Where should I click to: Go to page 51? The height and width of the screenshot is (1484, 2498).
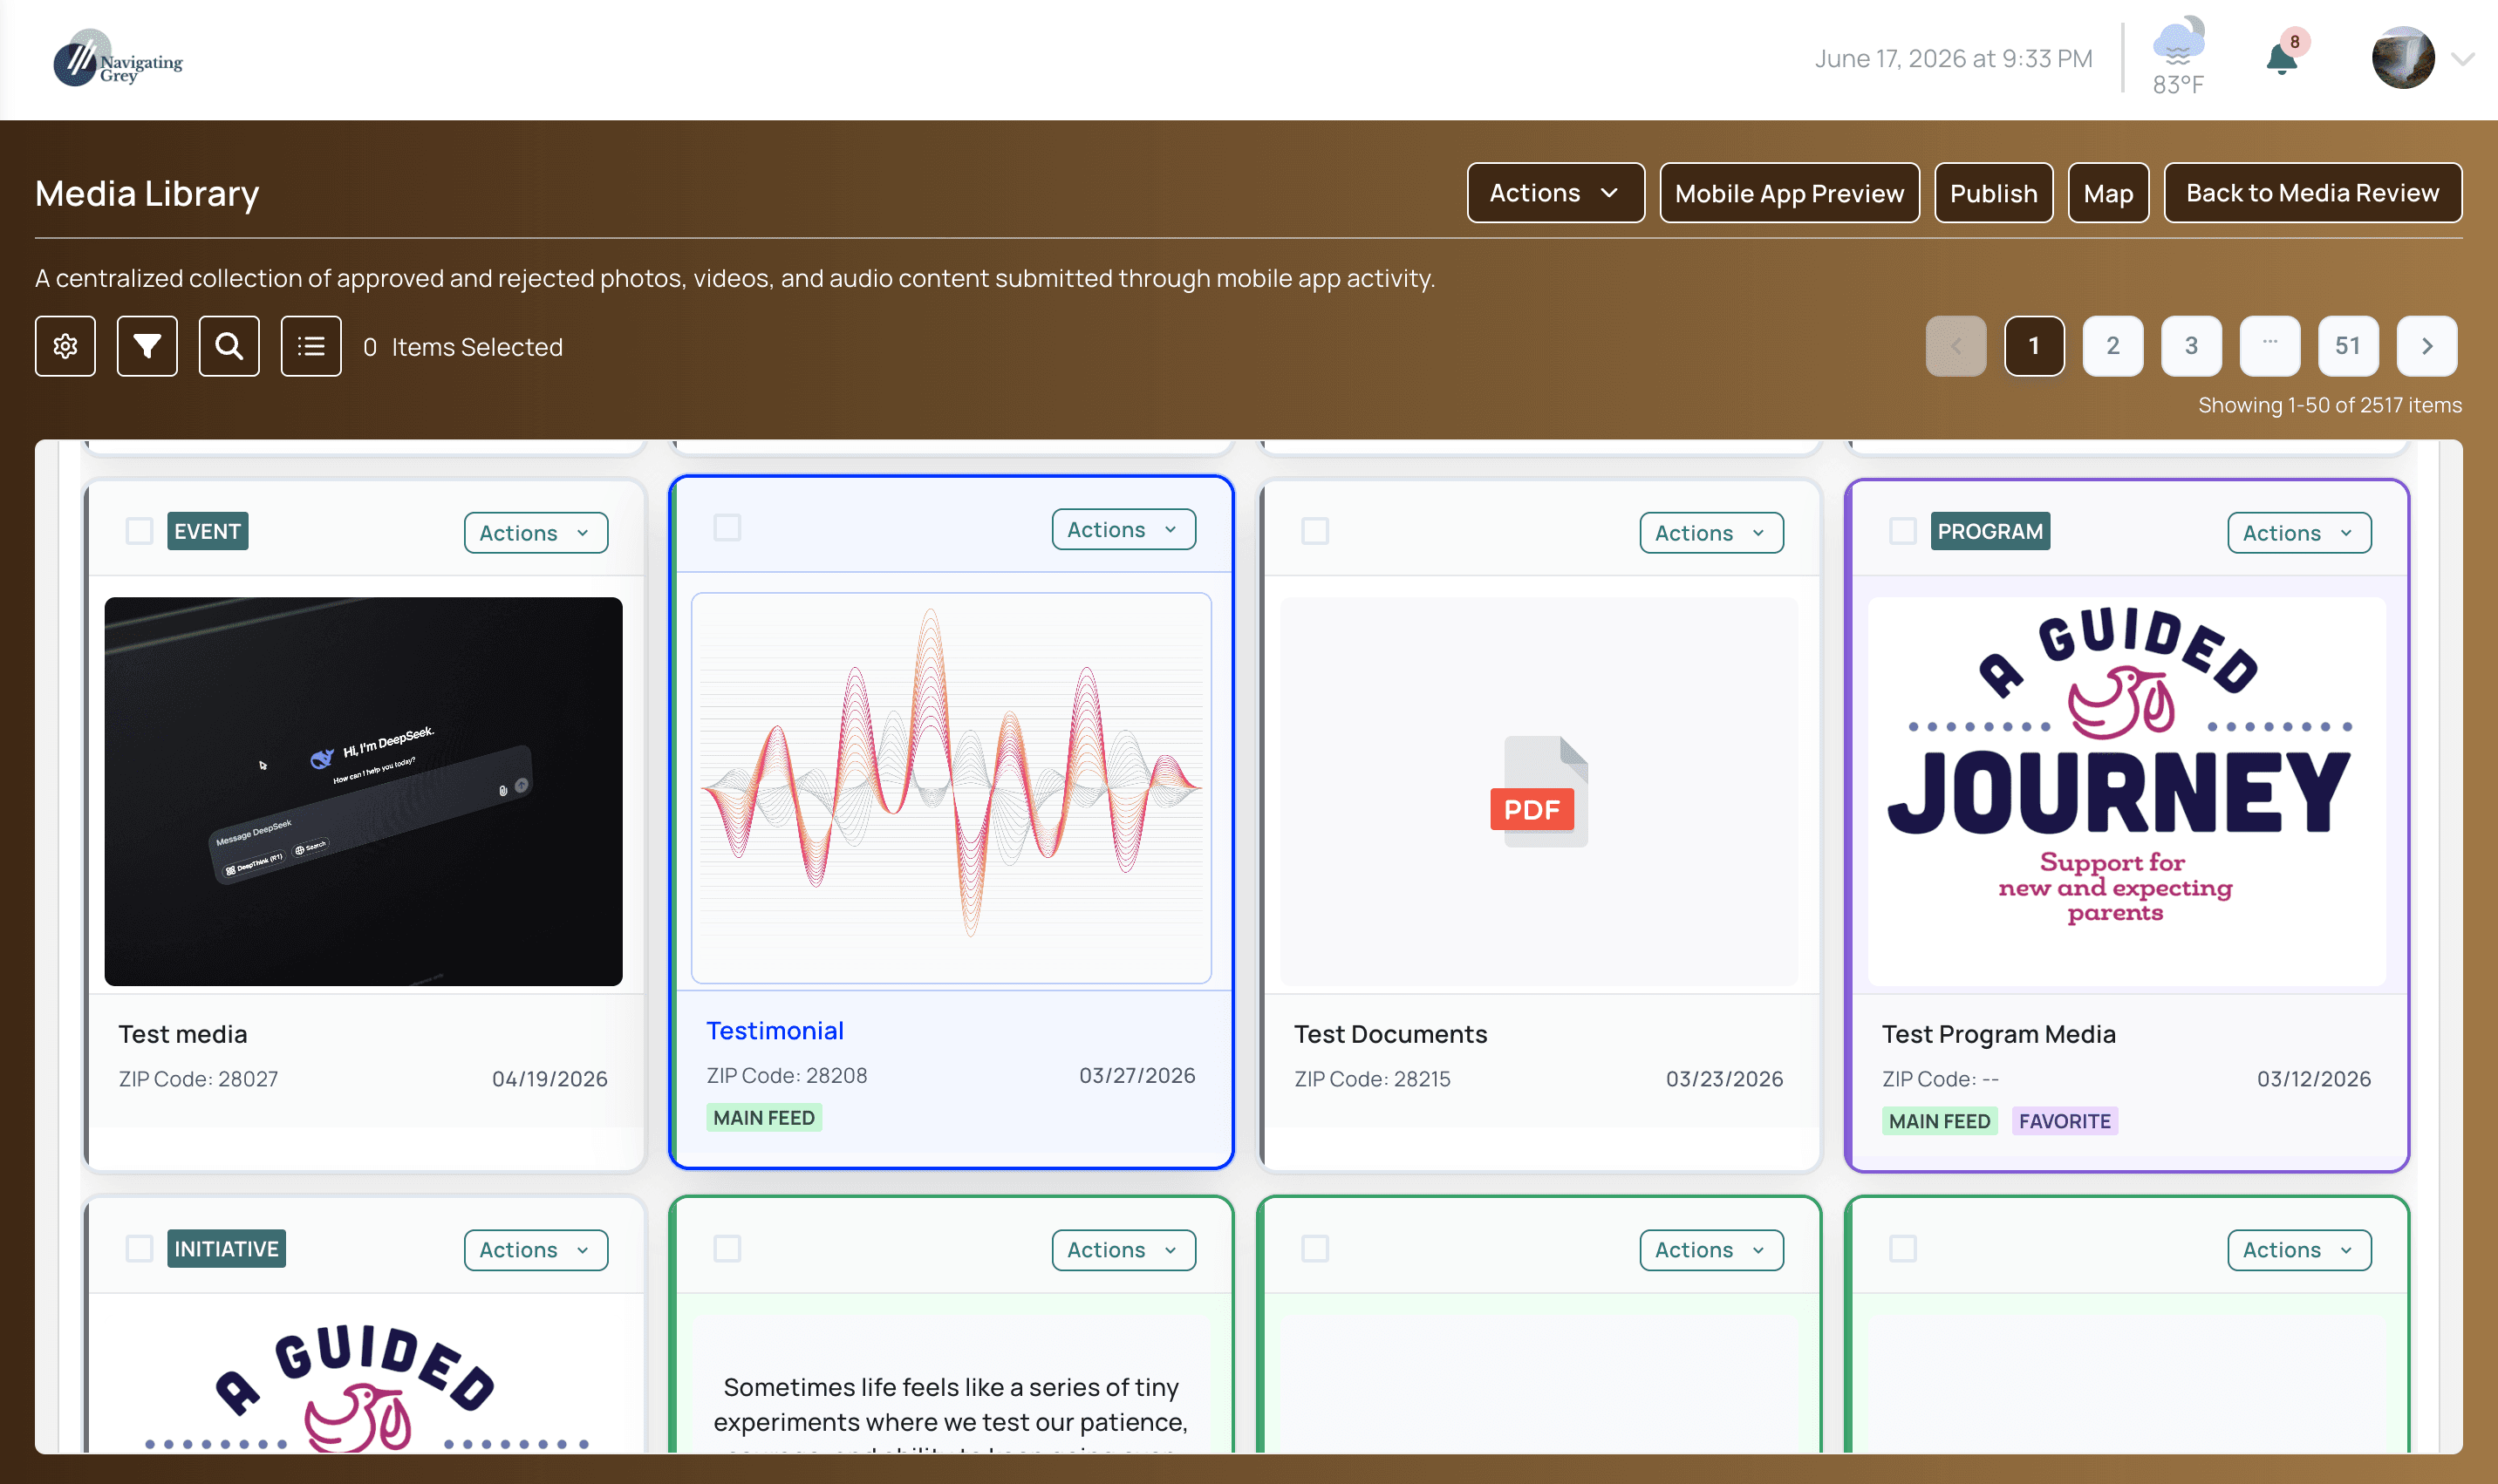[x=2349, y=346]
